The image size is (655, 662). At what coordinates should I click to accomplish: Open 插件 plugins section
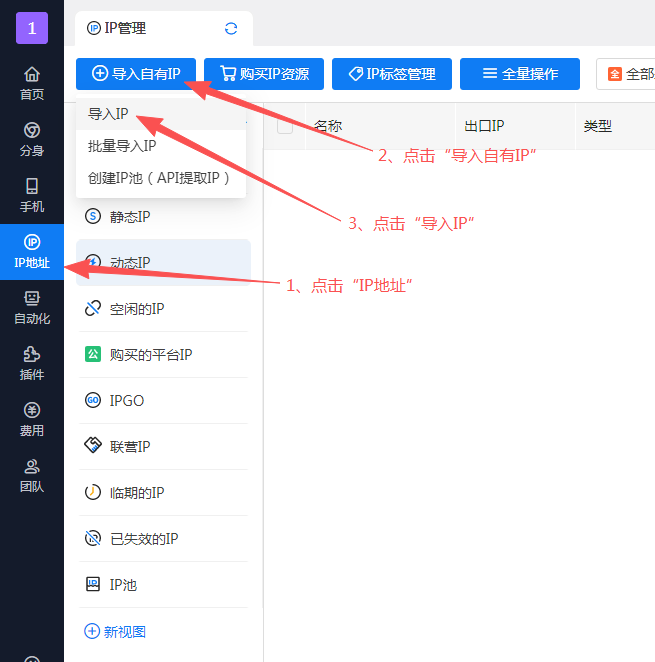[32, 364]
